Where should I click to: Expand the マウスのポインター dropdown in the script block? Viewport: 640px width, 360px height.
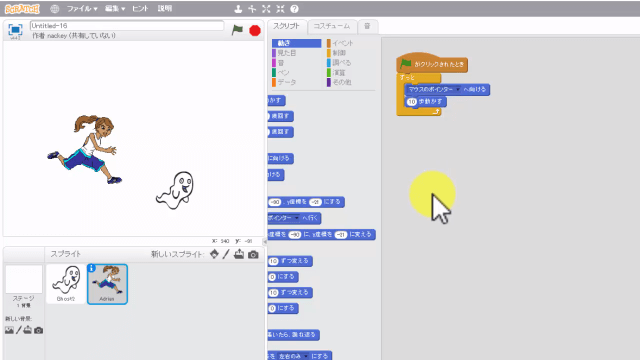[458, 89]
